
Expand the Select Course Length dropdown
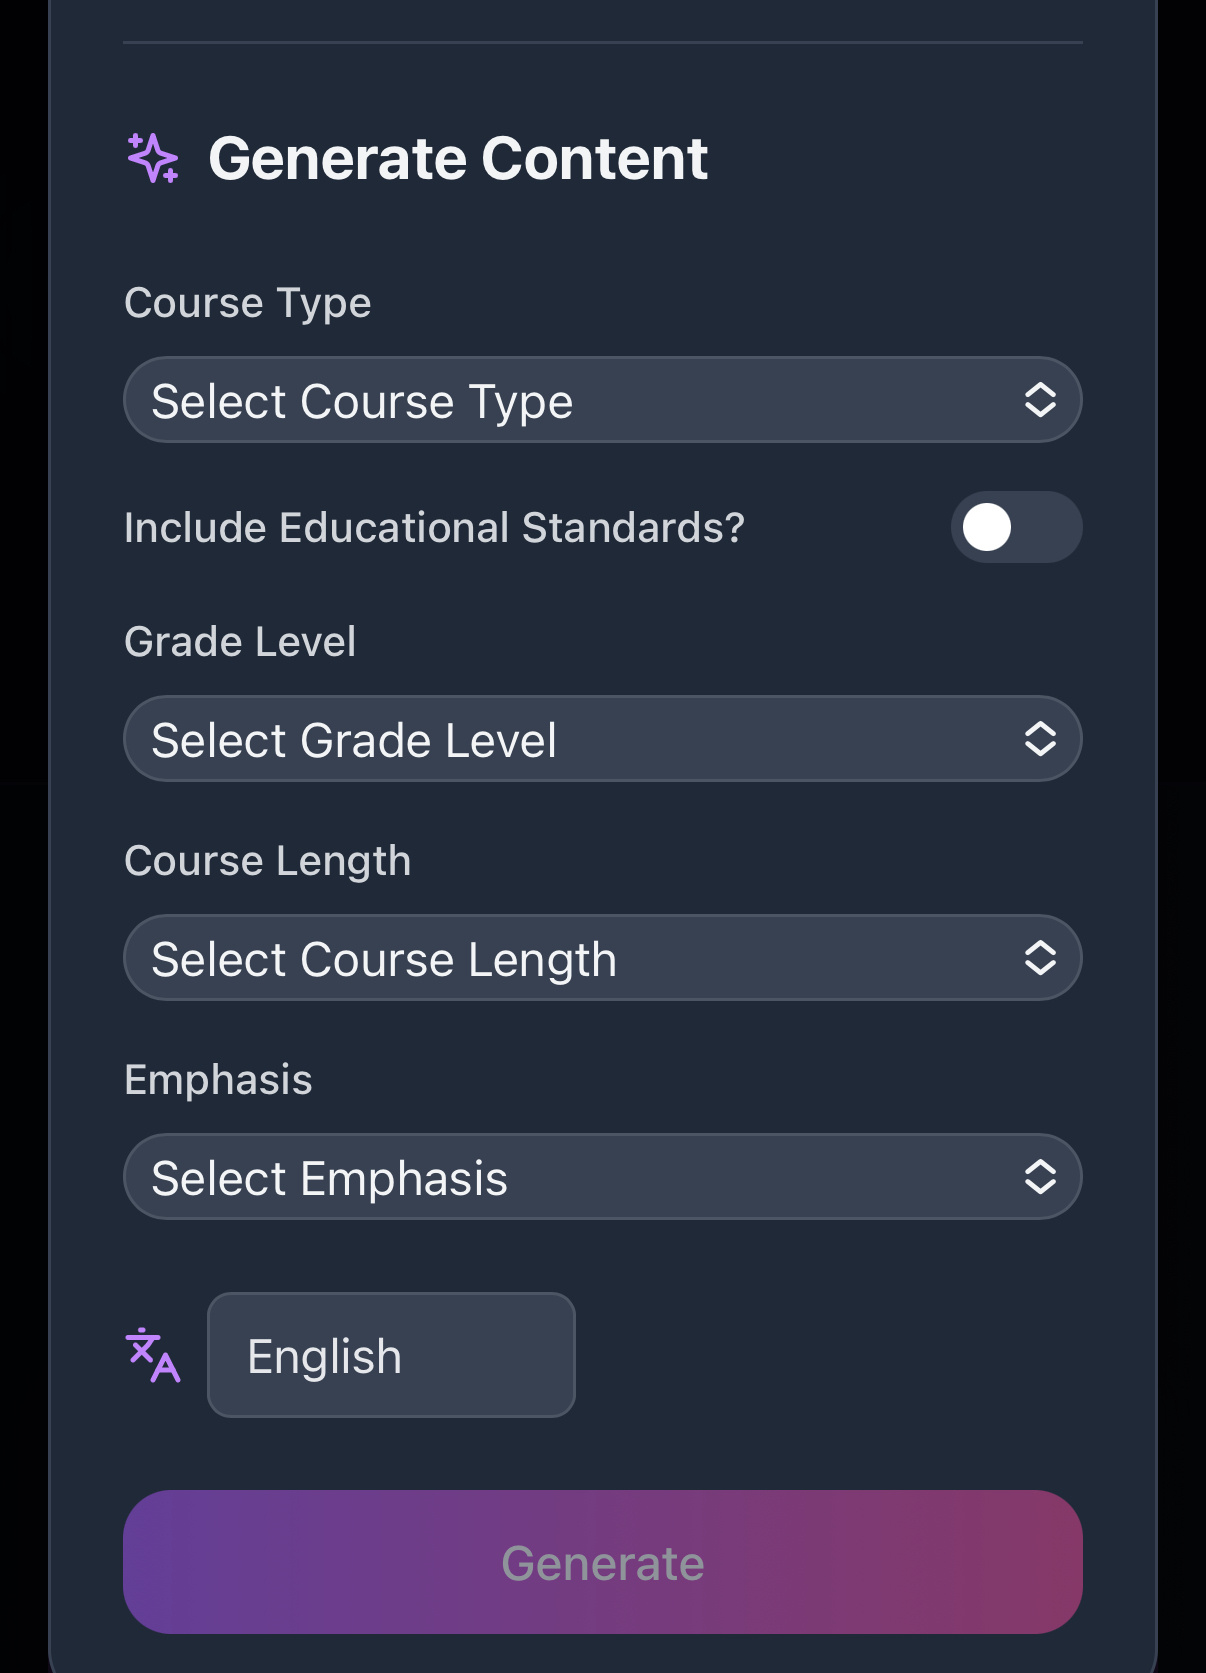coord(603,958)
